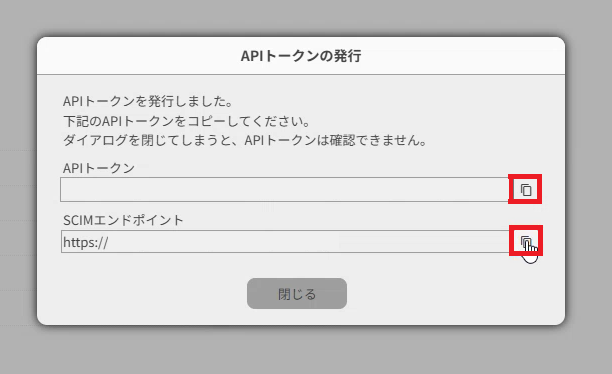Viewport: 612px width, 374px height.
Task: Click the '下記のAPIトークンをコピーしてください。' line
Action: point(187,121)
